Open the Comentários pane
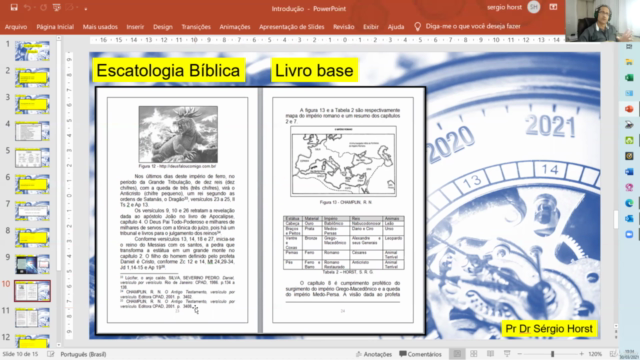Viewport: 640px width, 360px height. [420, 354]
